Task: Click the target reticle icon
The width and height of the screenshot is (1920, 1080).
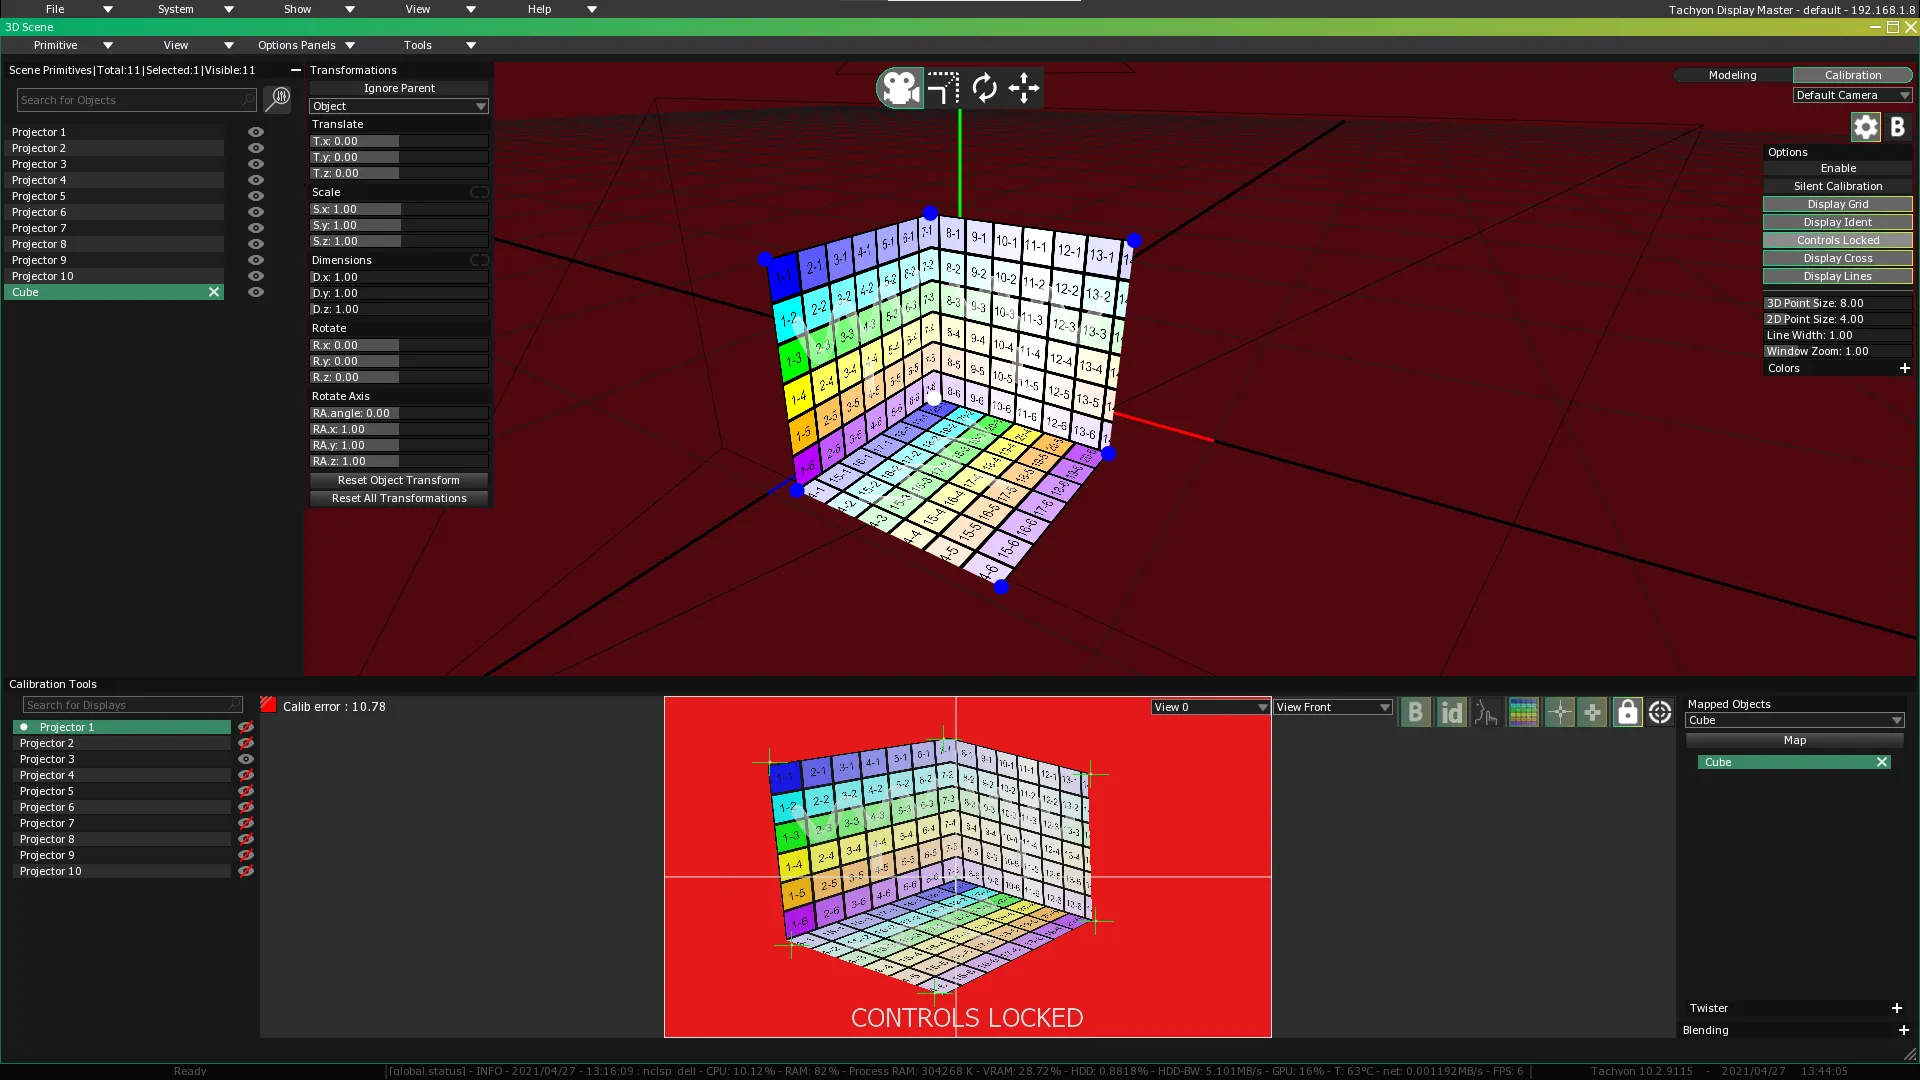Action: click(1660, 712)
